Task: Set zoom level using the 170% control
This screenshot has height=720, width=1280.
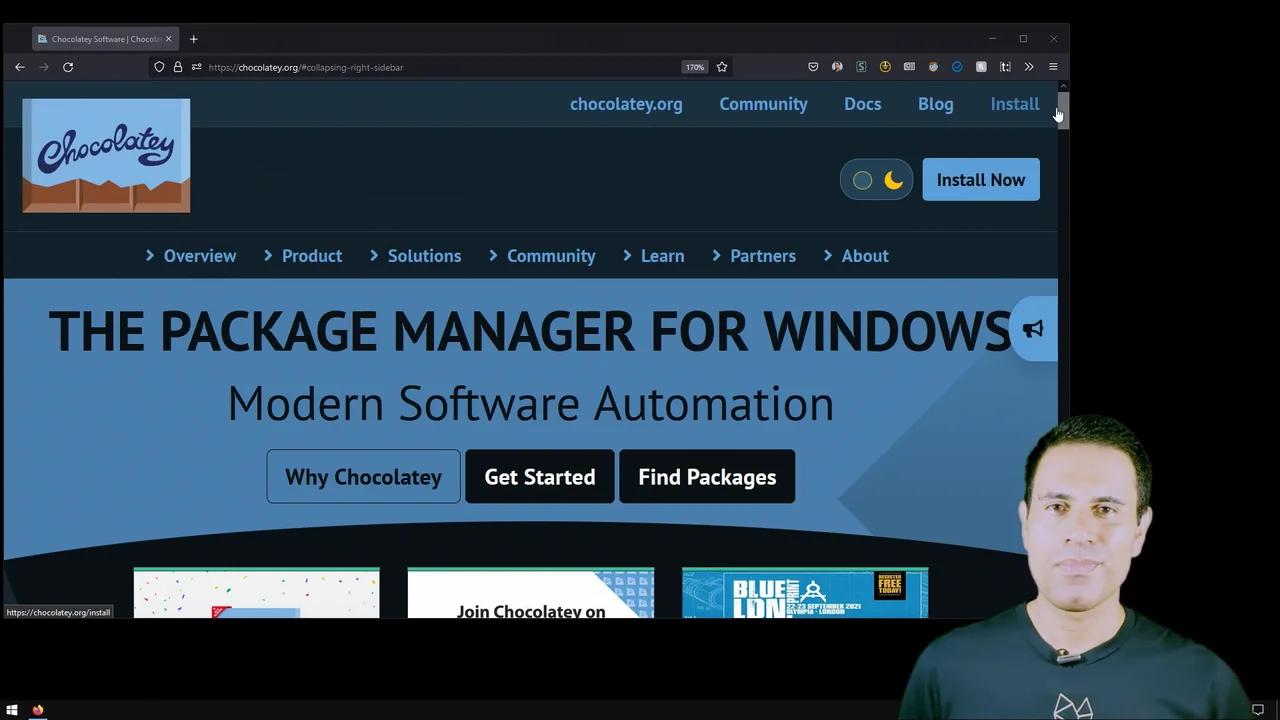Action: 694,67
